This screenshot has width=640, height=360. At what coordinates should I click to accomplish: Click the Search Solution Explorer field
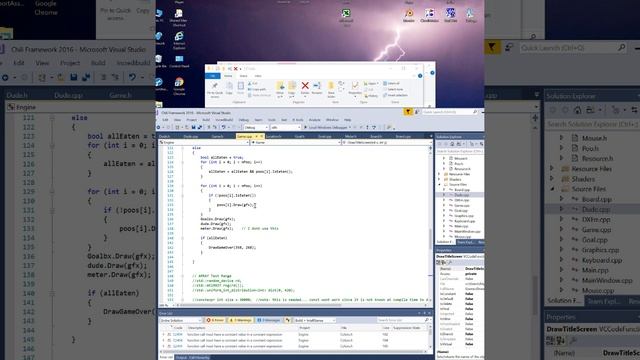pyautogui.click(x=459, y=151)
